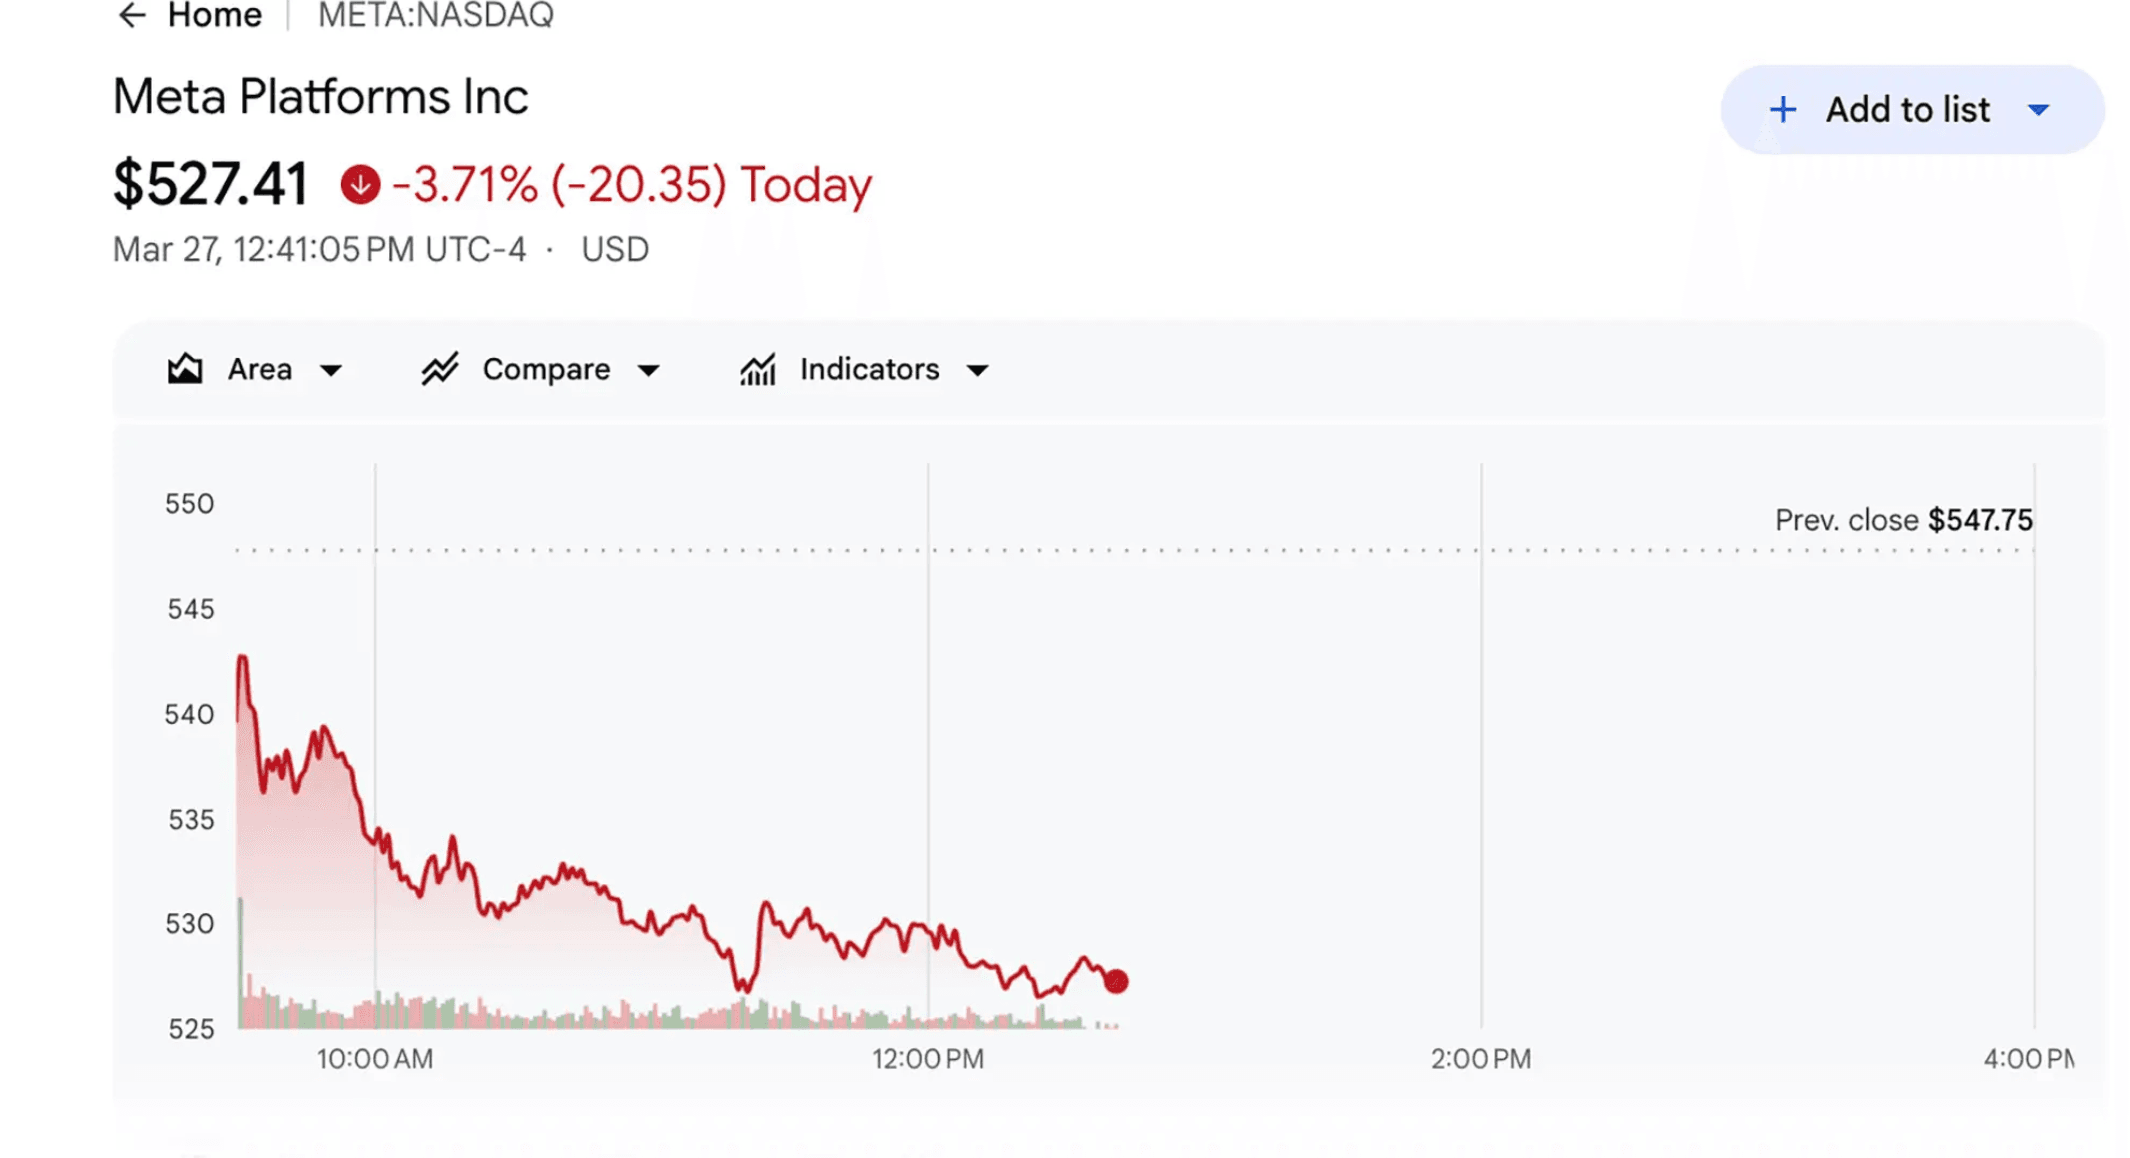Expand the Add to list dropdown arrow
This screenshot has width=2130, height=1158.
point(2038,109)
